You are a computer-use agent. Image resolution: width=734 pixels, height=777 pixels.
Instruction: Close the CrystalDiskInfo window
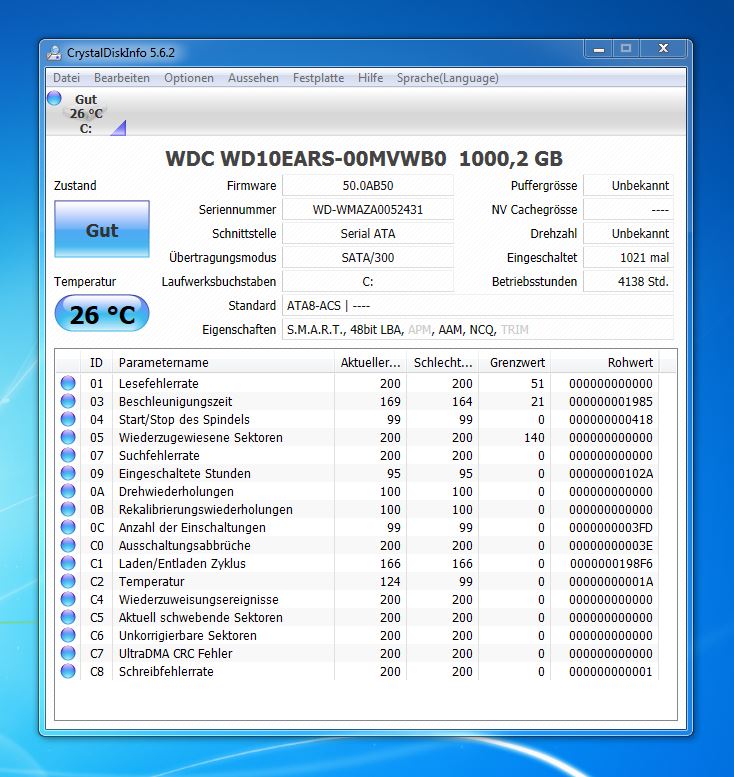(664, 49)
